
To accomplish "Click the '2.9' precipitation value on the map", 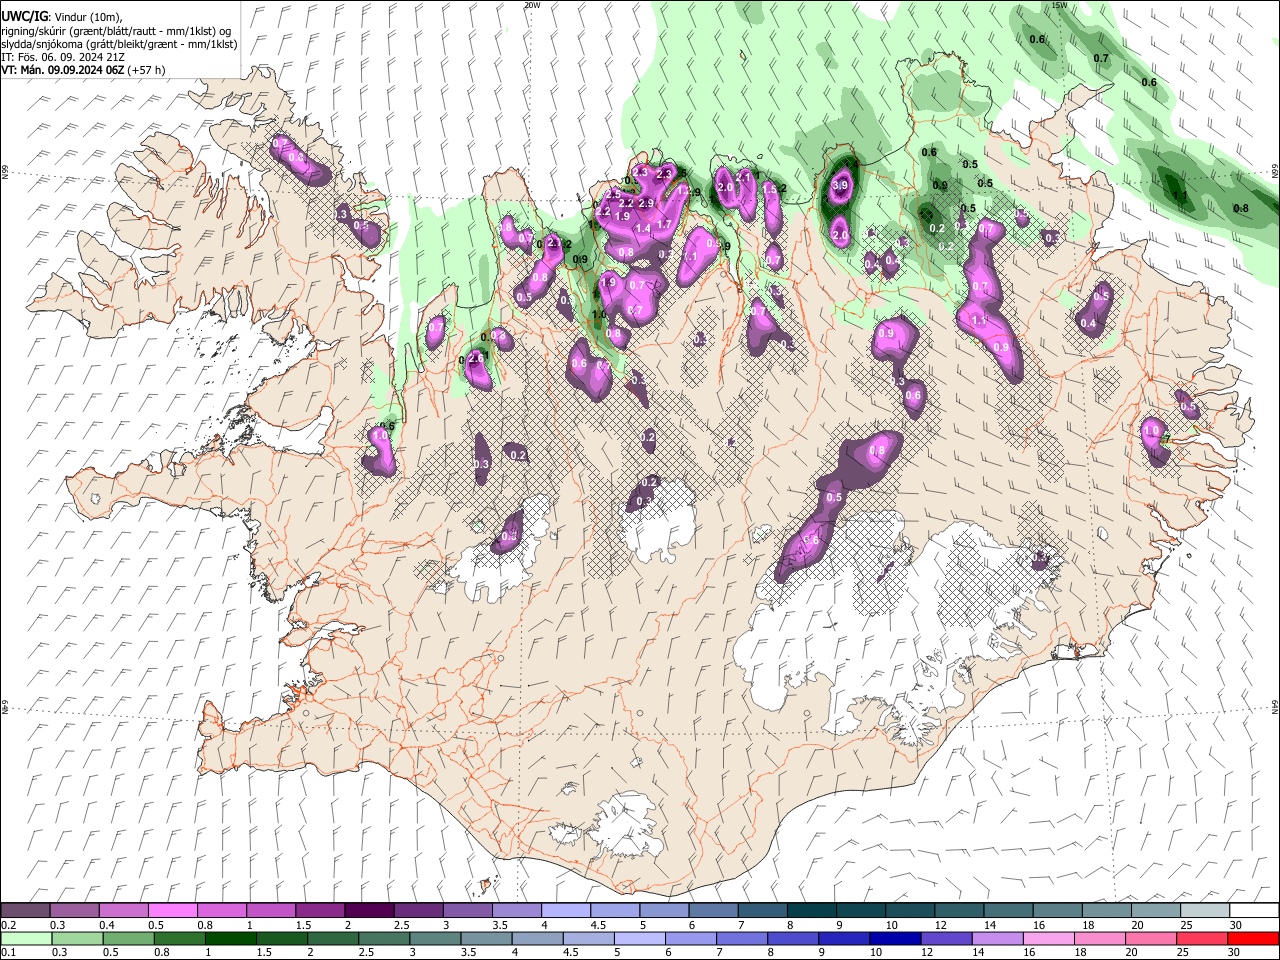I will coord(646,203).
